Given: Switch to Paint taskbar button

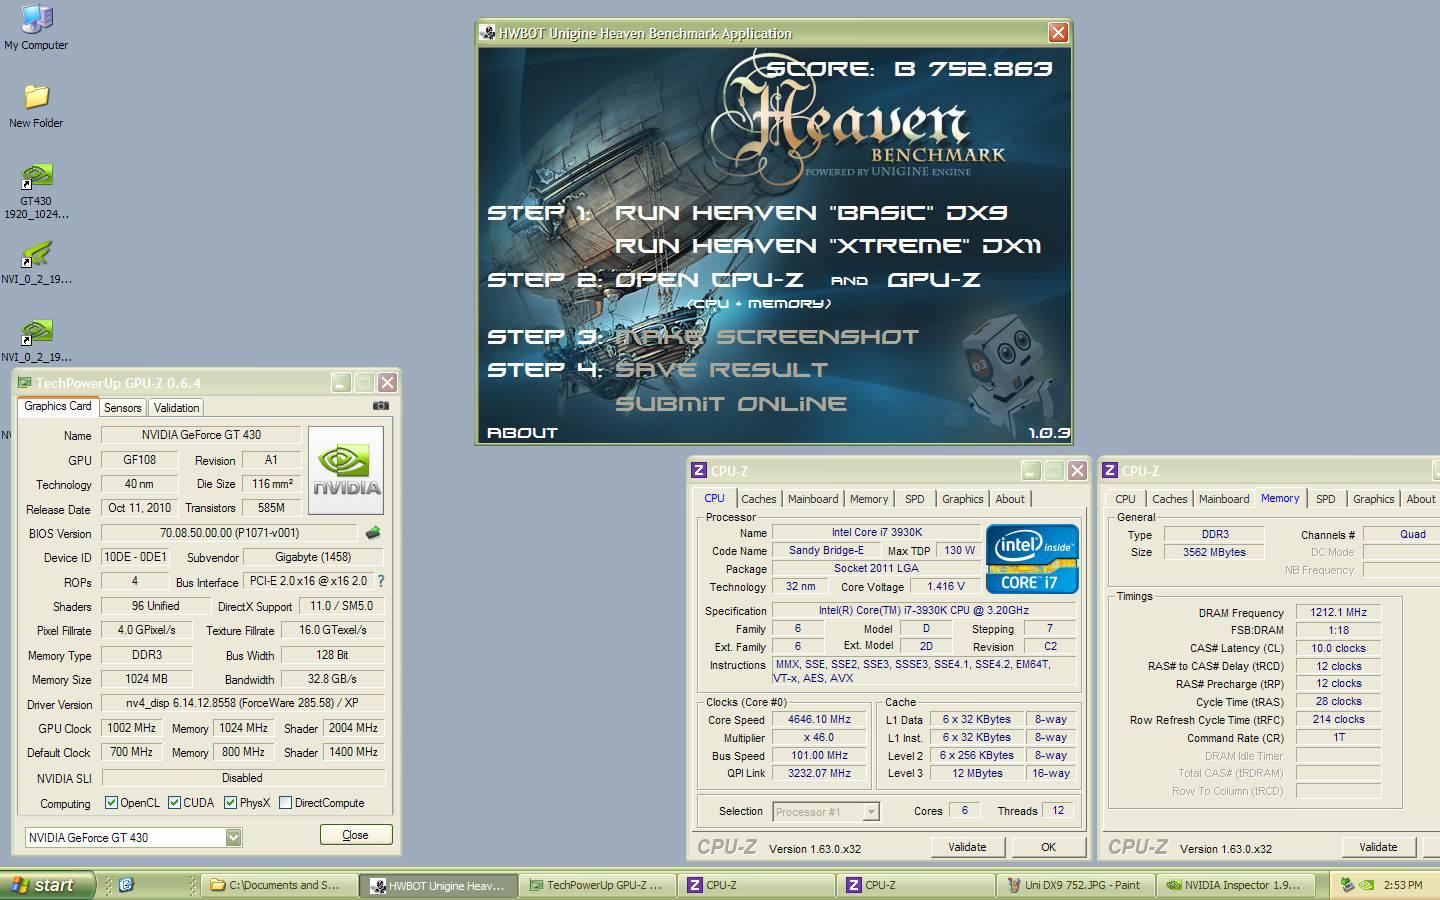Looking at the screenshot, I should [1075, 885].
